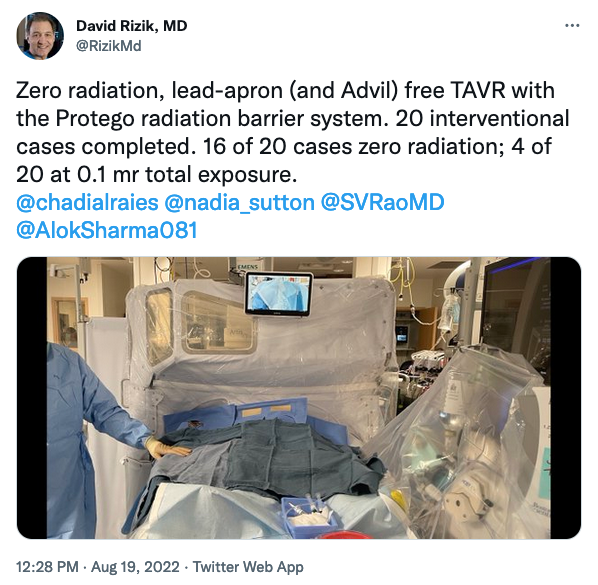
Task: Open David Rizik's profile picture
Action: pos(40,35)
